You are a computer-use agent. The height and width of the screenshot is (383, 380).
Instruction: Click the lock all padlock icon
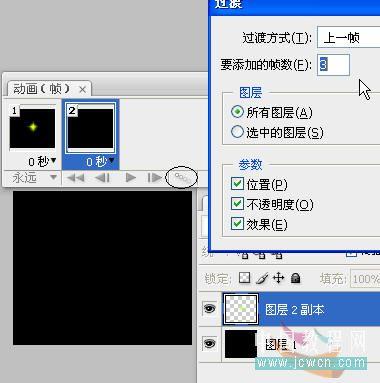tap(295, 278)
